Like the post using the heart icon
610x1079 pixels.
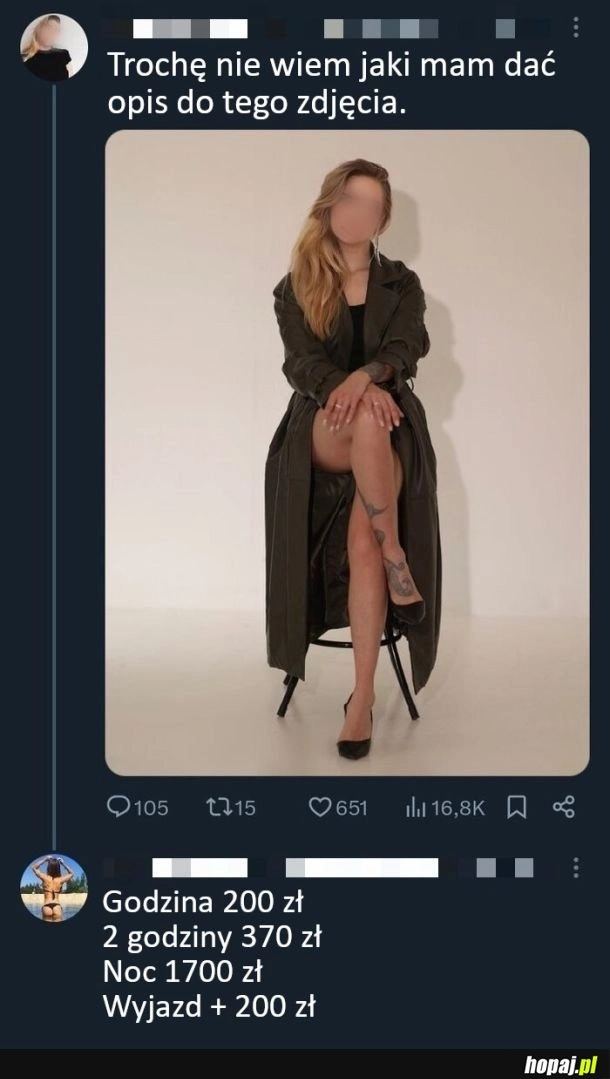pyautogui.click(x=320, y=807)
